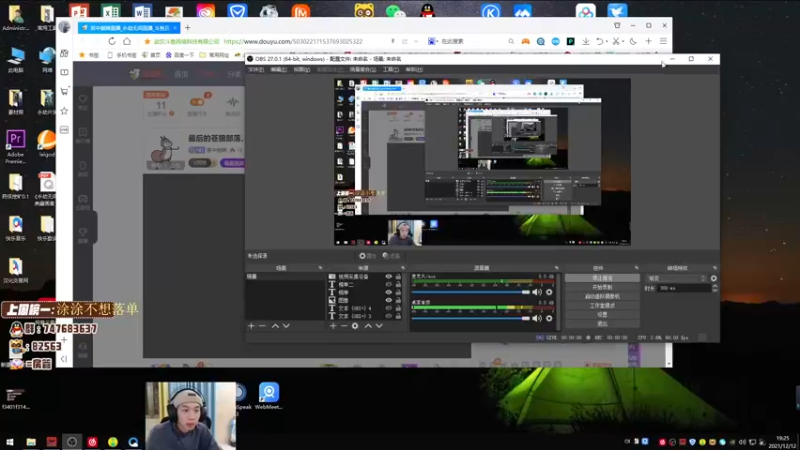Click the transition duration stepper arrows

click(x=714, y=288)
